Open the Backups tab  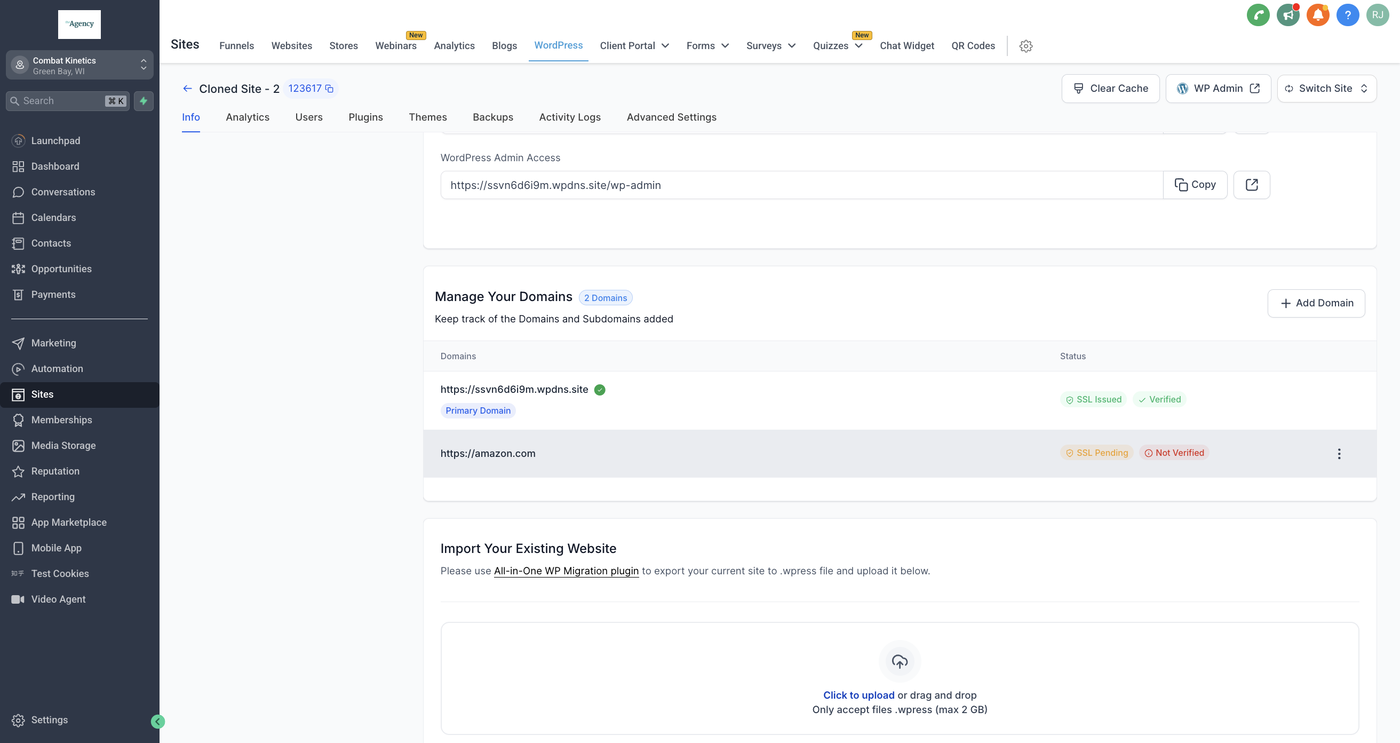point(493,117)
